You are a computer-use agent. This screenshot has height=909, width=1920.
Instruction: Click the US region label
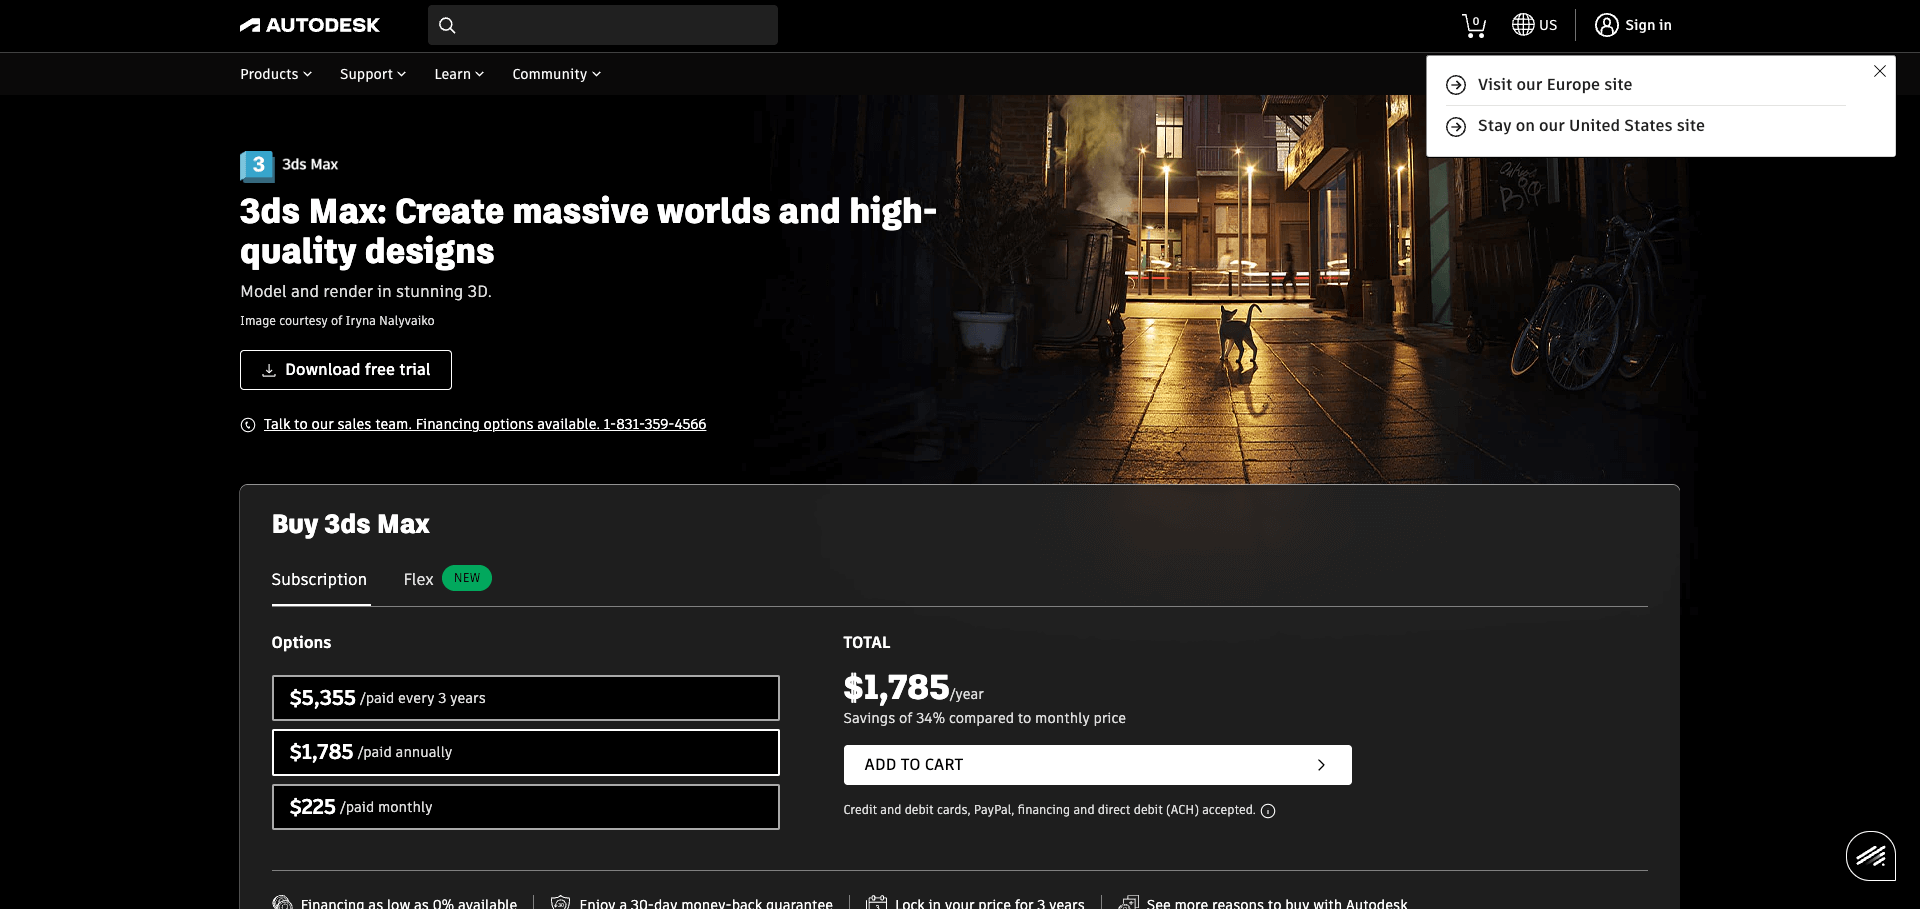[1548, 25]
